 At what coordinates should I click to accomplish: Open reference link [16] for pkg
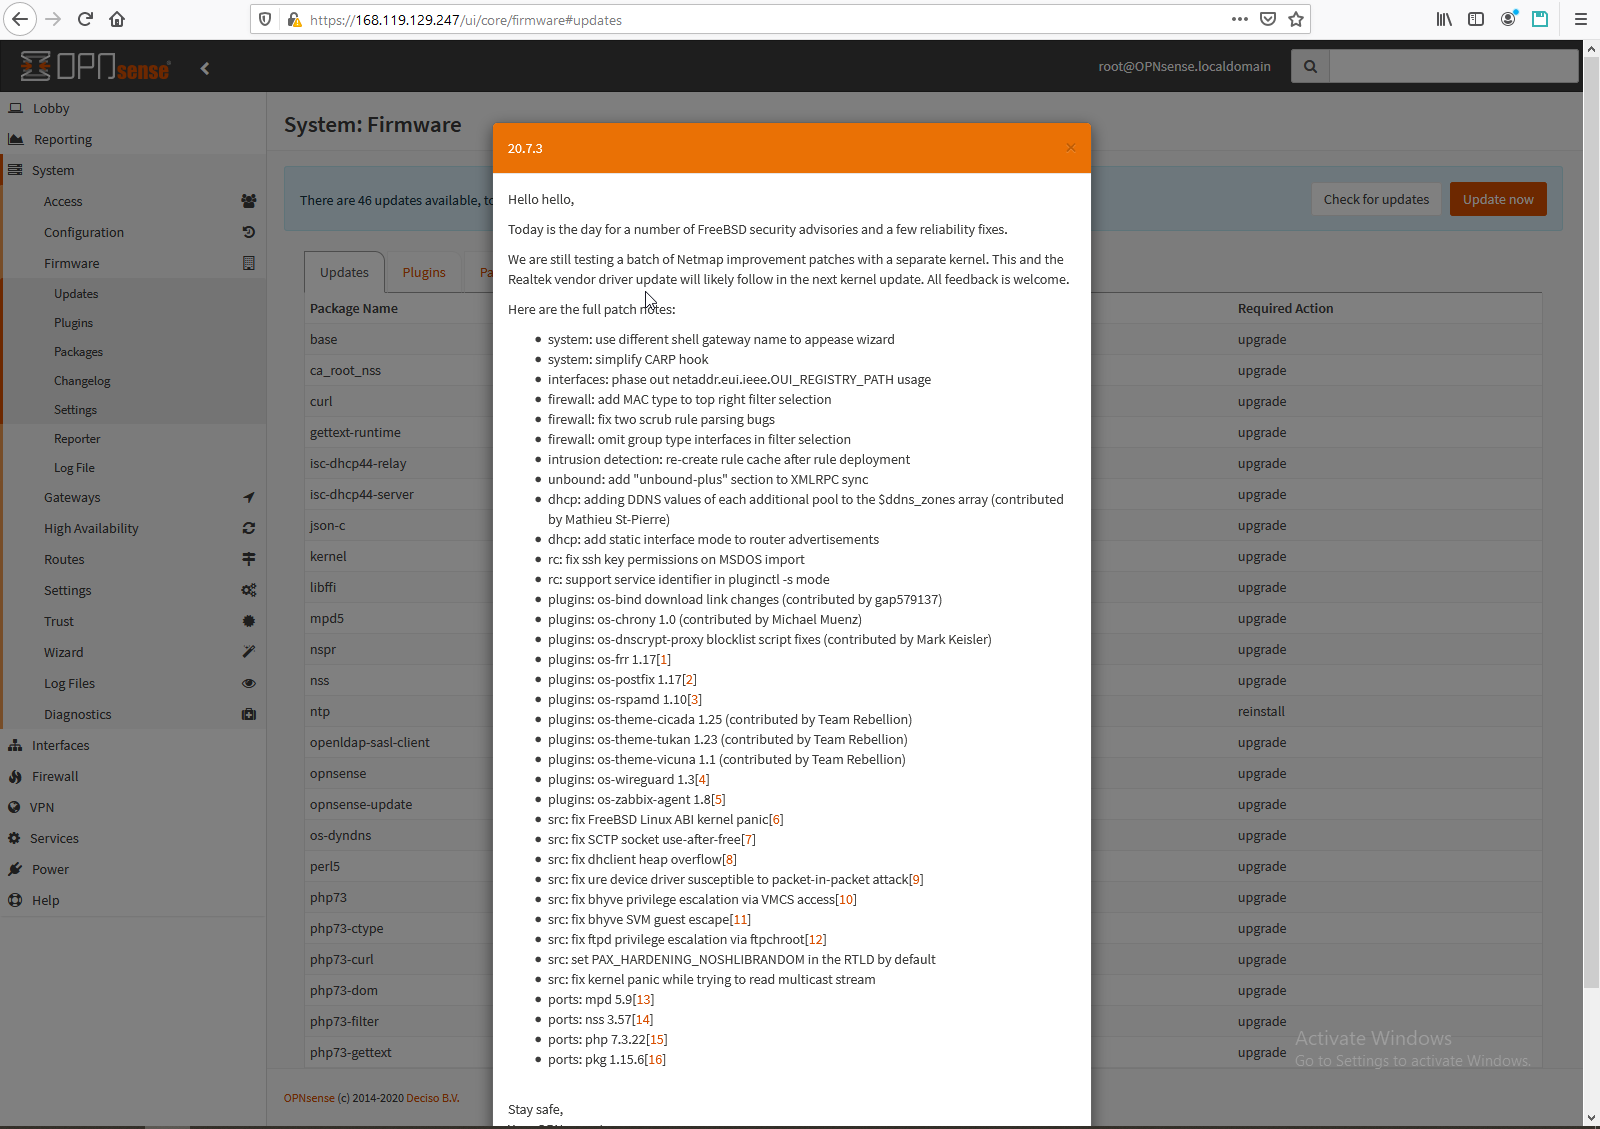(655, 1059)
